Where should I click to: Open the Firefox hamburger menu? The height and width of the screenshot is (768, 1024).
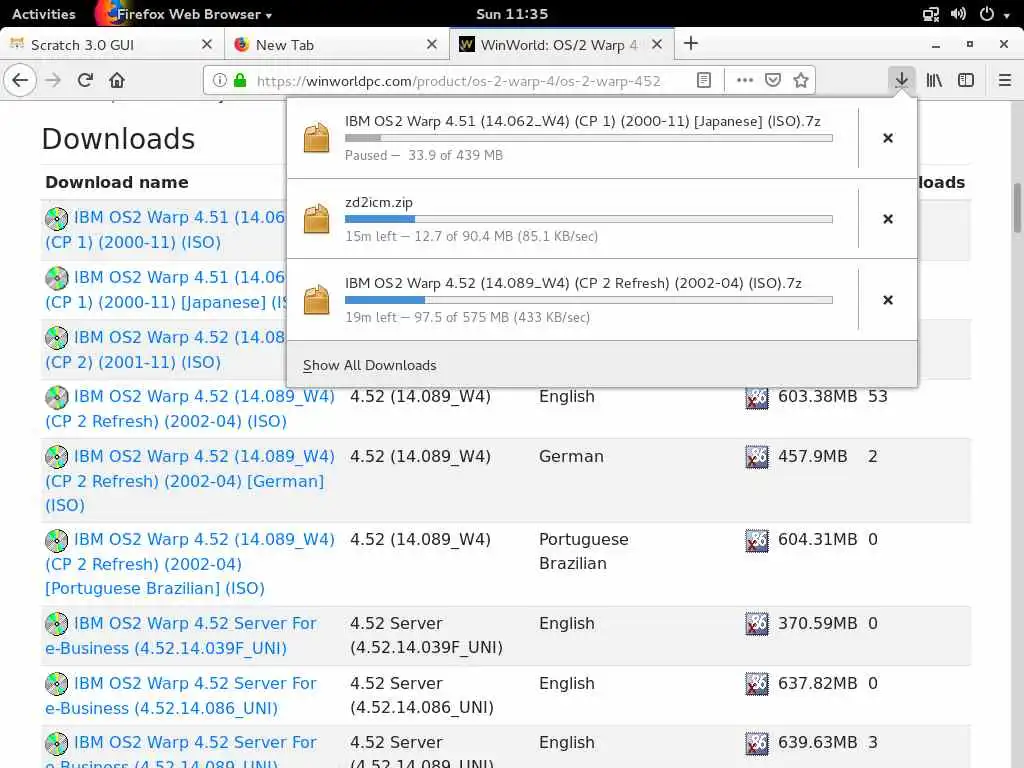point(1004,80)
